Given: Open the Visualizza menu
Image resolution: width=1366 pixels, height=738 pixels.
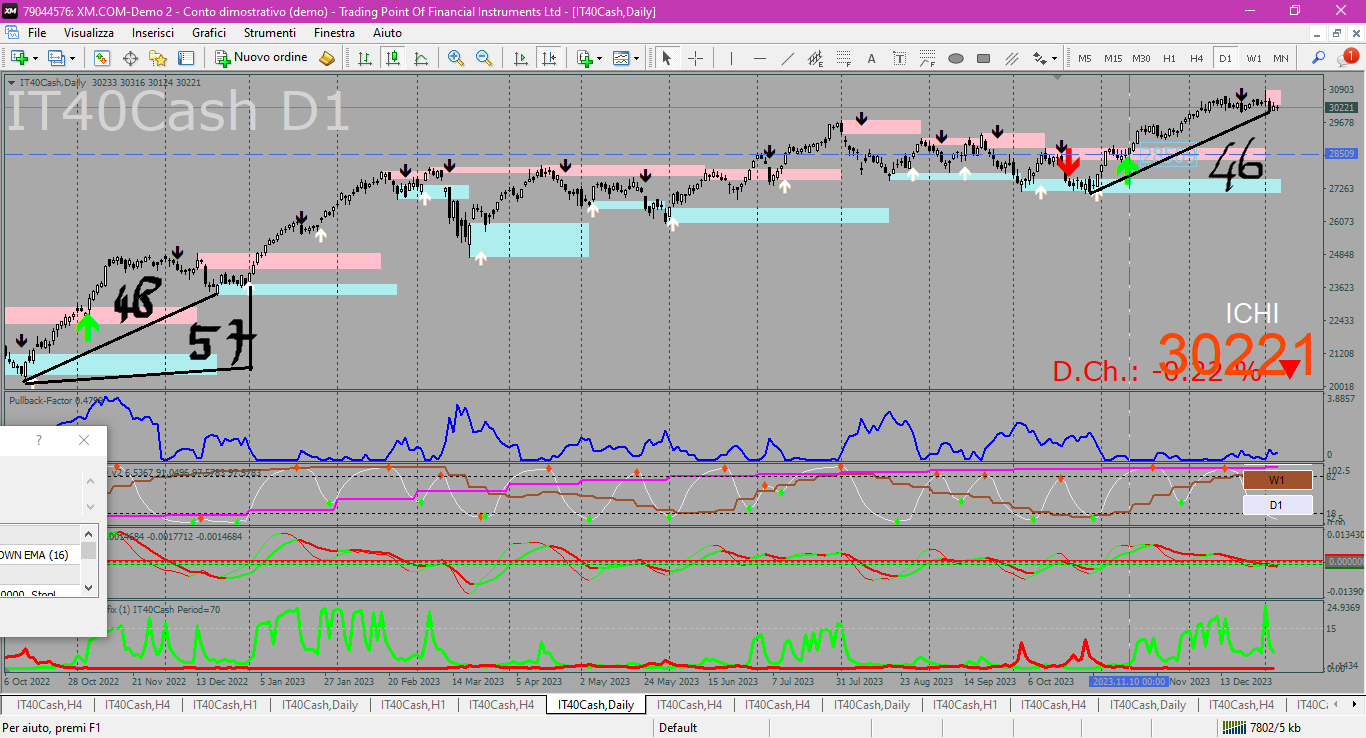Looking at the screenshot, I should point(89,33).
